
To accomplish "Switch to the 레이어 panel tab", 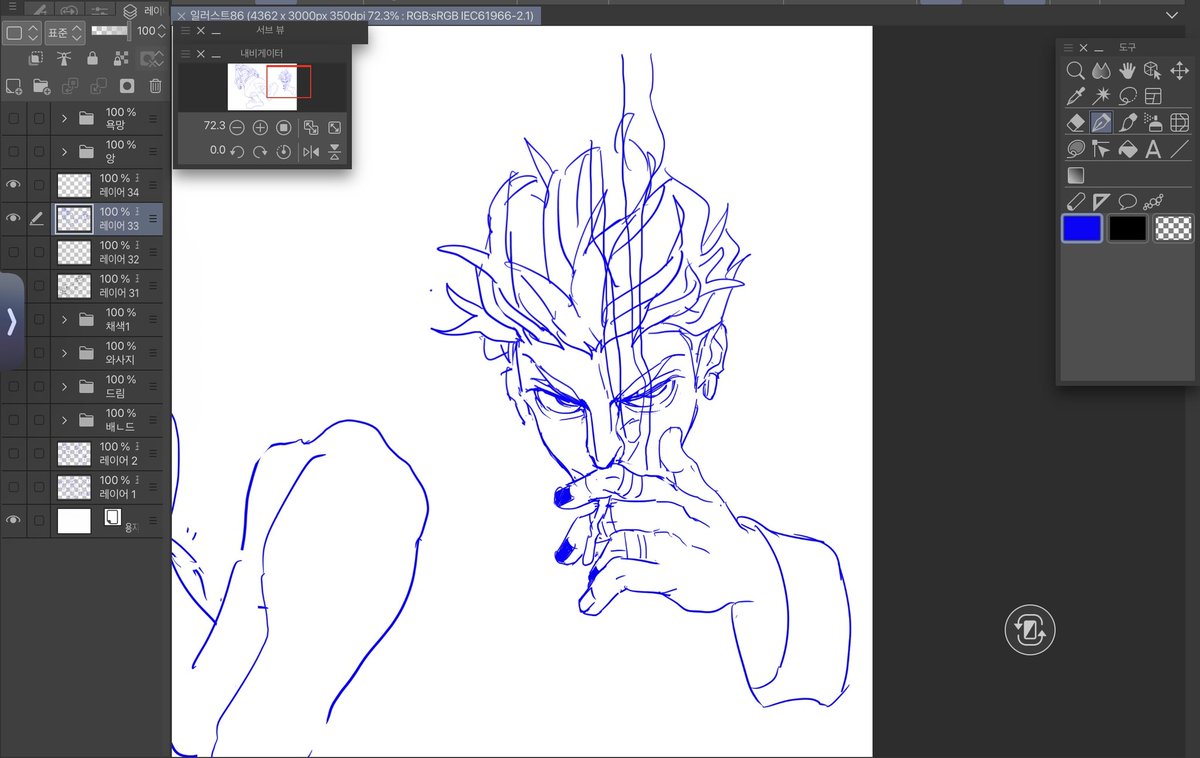I will pyautogui.click(x=141, y=10).
